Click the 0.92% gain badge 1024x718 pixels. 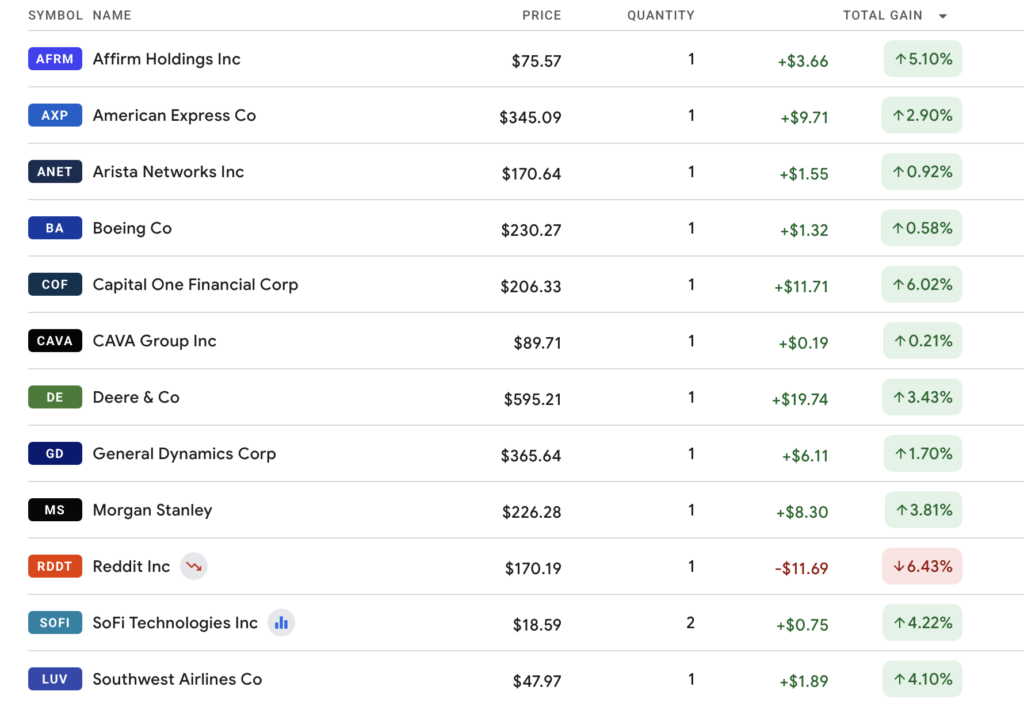[921, 172]
